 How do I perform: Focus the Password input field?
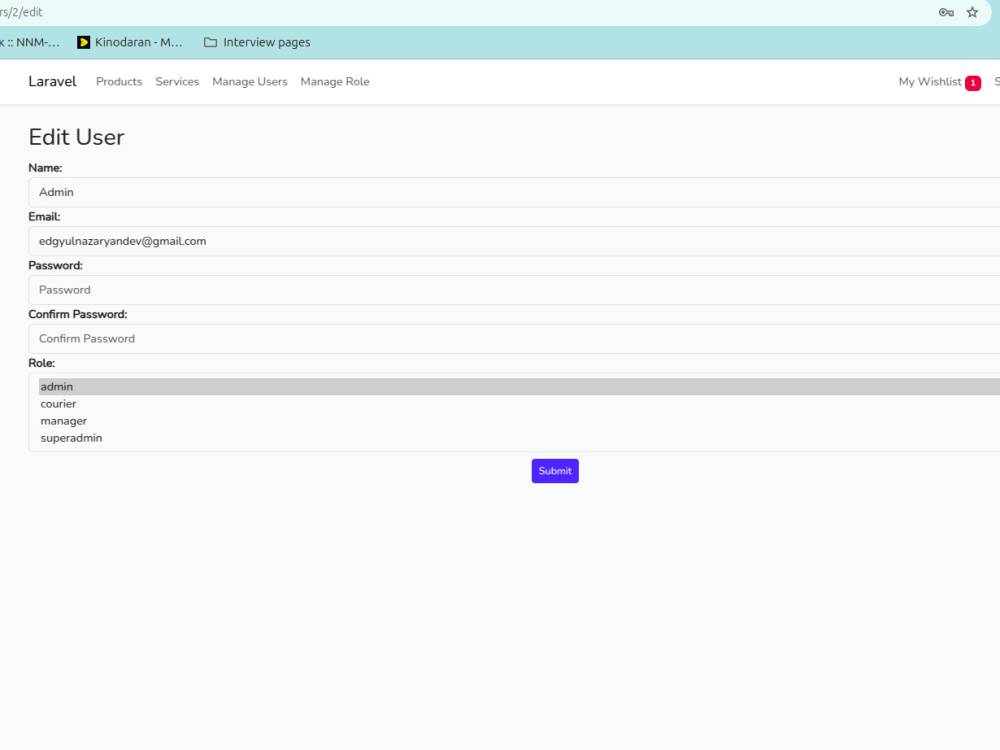coord(514,290)
